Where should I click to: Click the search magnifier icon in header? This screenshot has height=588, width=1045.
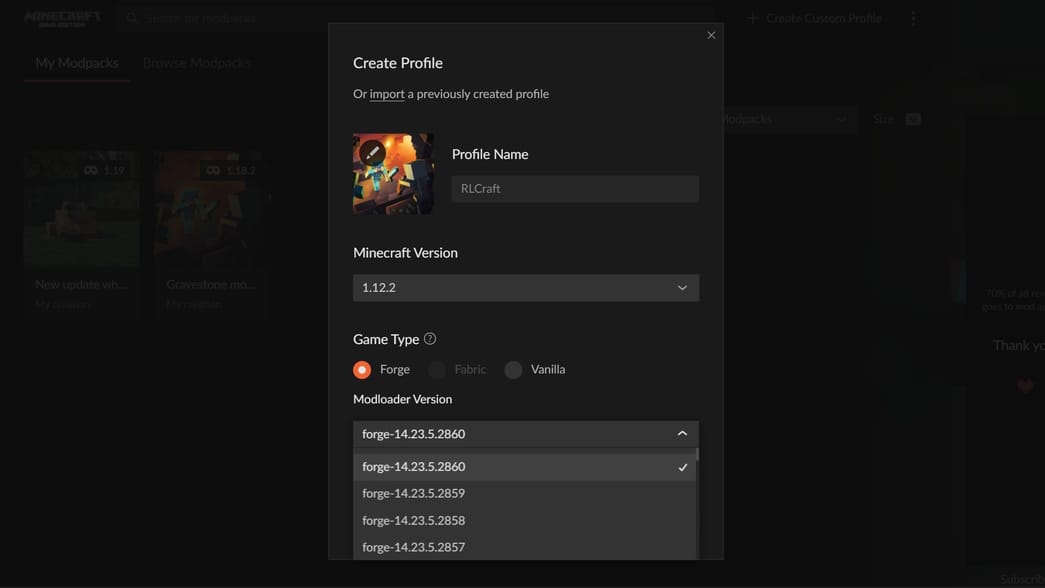point(132,18)
